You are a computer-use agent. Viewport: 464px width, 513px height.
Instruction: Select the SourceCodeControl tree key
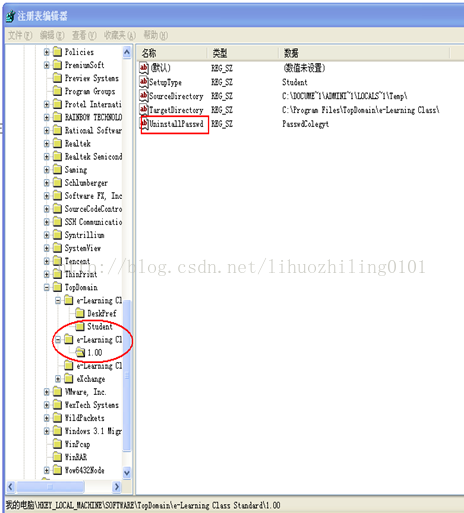pyautogui.click(x=93, y=209)
